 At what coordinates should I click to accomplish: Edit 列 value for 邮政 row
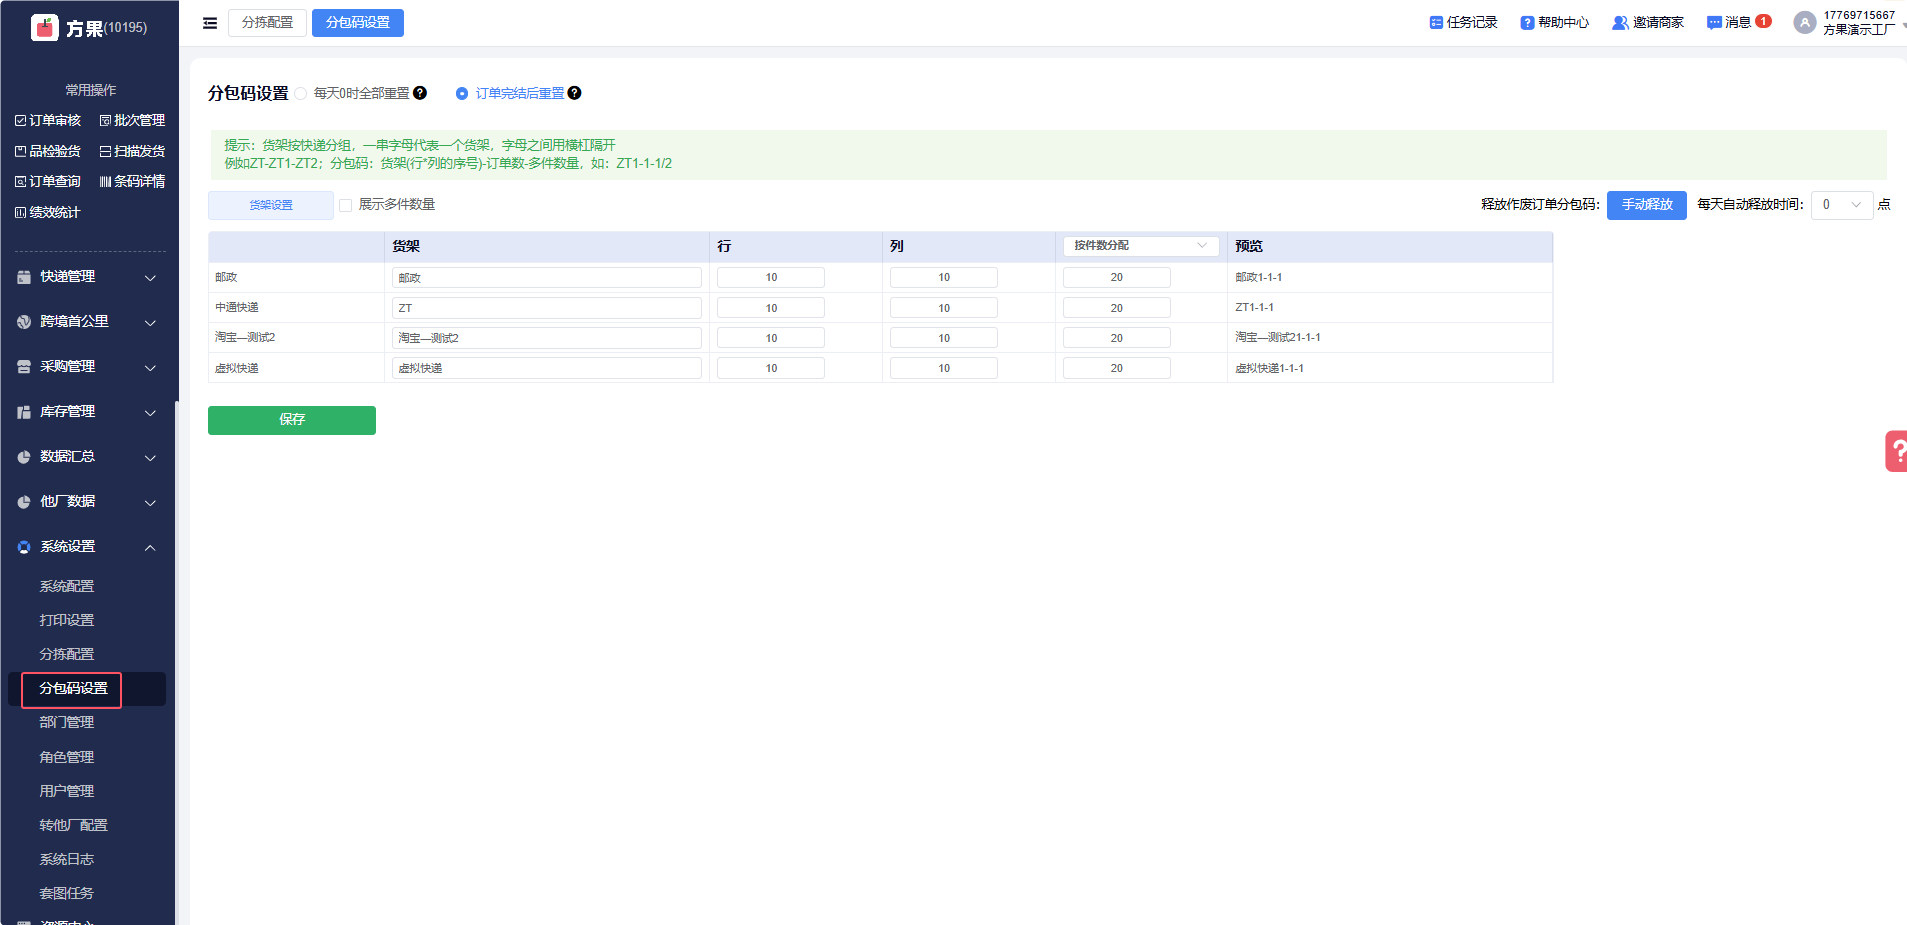coord(944,278)
